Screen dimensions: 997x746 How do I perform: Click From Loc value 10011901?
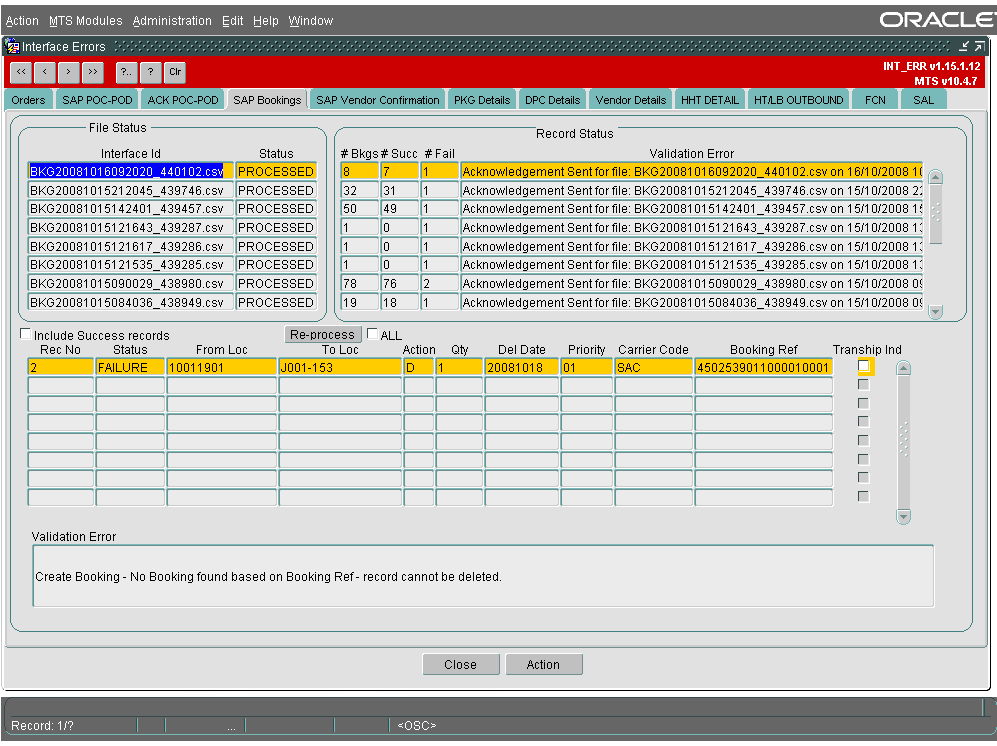tap(221, 368)
